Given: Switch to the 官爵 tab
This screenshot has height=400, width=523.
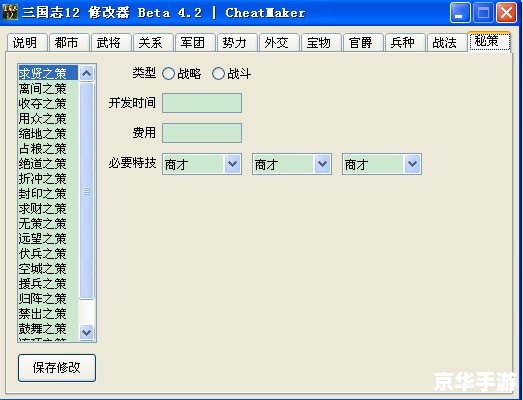Looking at the screenshot, I should [363, 43].
